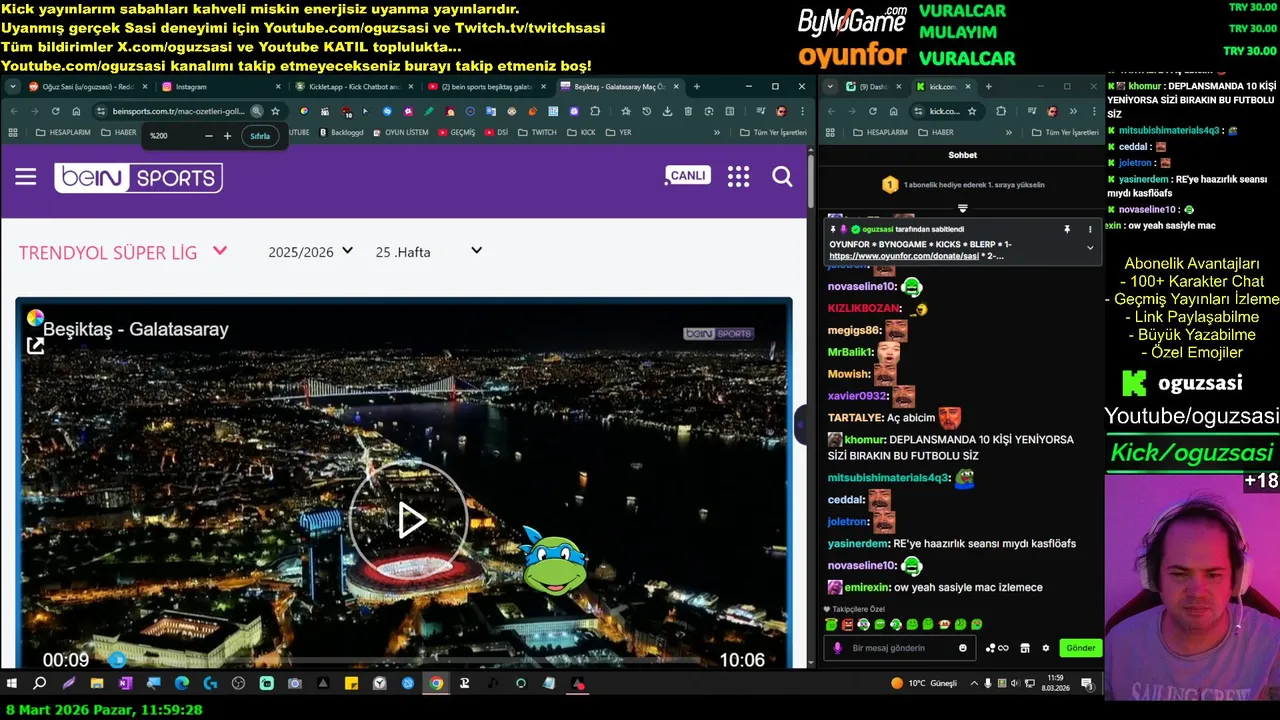
Task: Switch to the Kicklet.app Kick Chatbot tab
Action: (354, 87)
